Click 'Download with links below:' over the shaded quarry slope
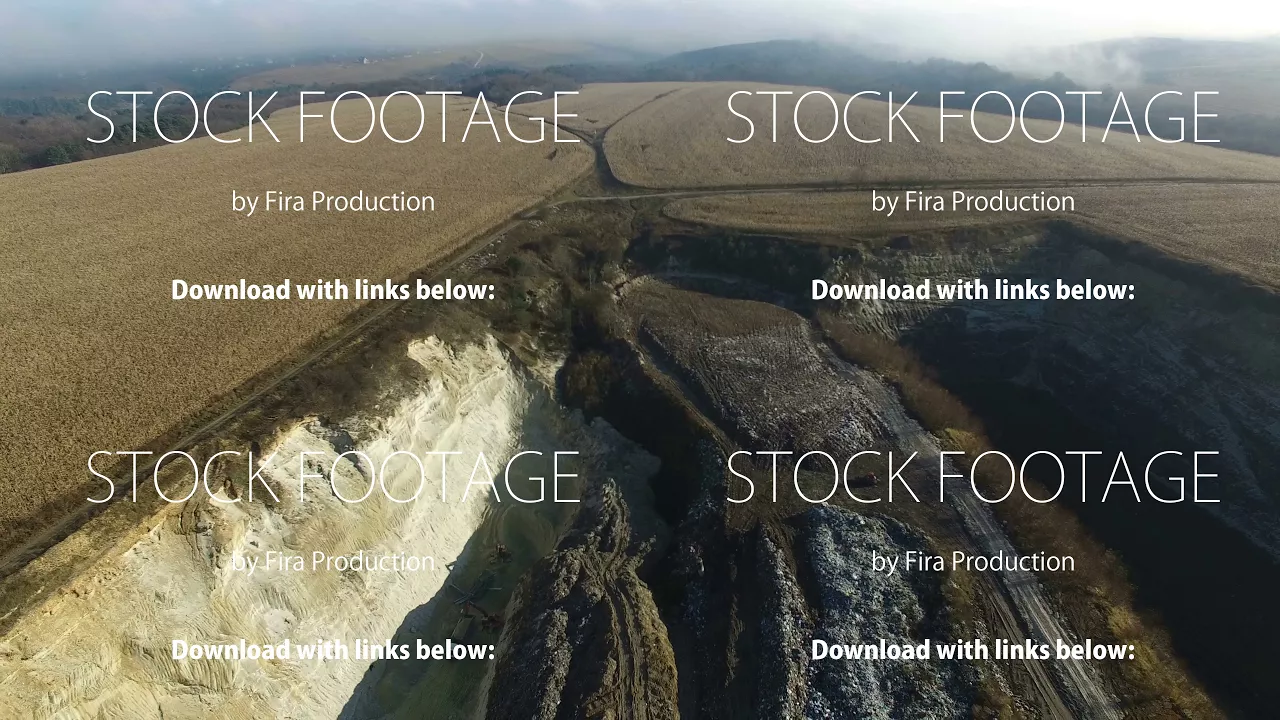 click(x=973, y=290)
